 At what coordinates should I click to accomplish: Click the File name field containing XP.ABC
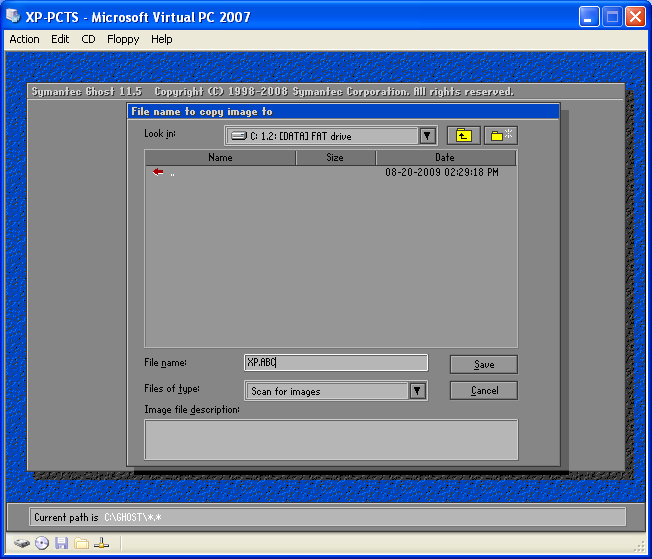pos(336,363)
